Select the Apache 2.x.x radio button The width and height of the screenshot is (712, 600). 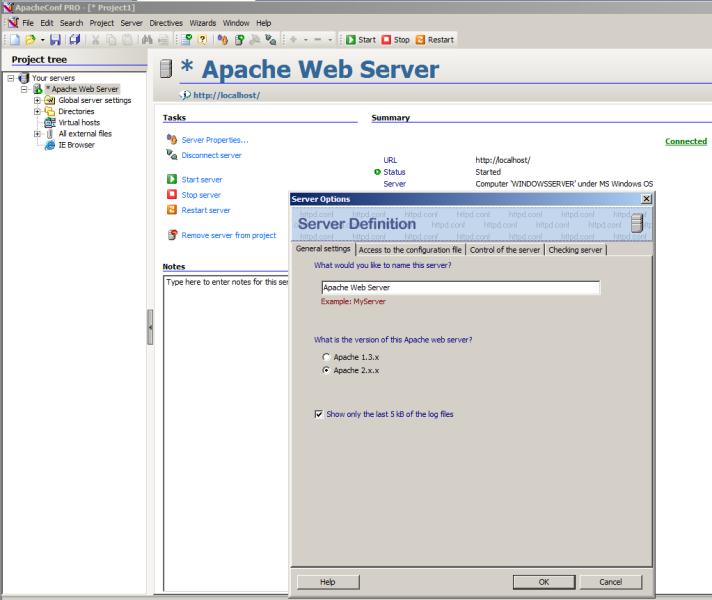pyautogui.click(x=326, y=371)
